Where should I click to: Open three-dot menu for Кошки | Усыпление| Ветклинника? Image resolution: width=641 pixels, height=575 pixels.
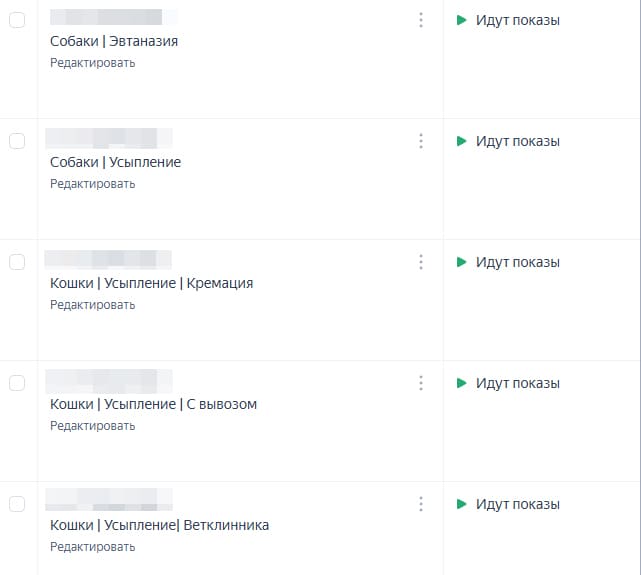(x=421, y=504)
